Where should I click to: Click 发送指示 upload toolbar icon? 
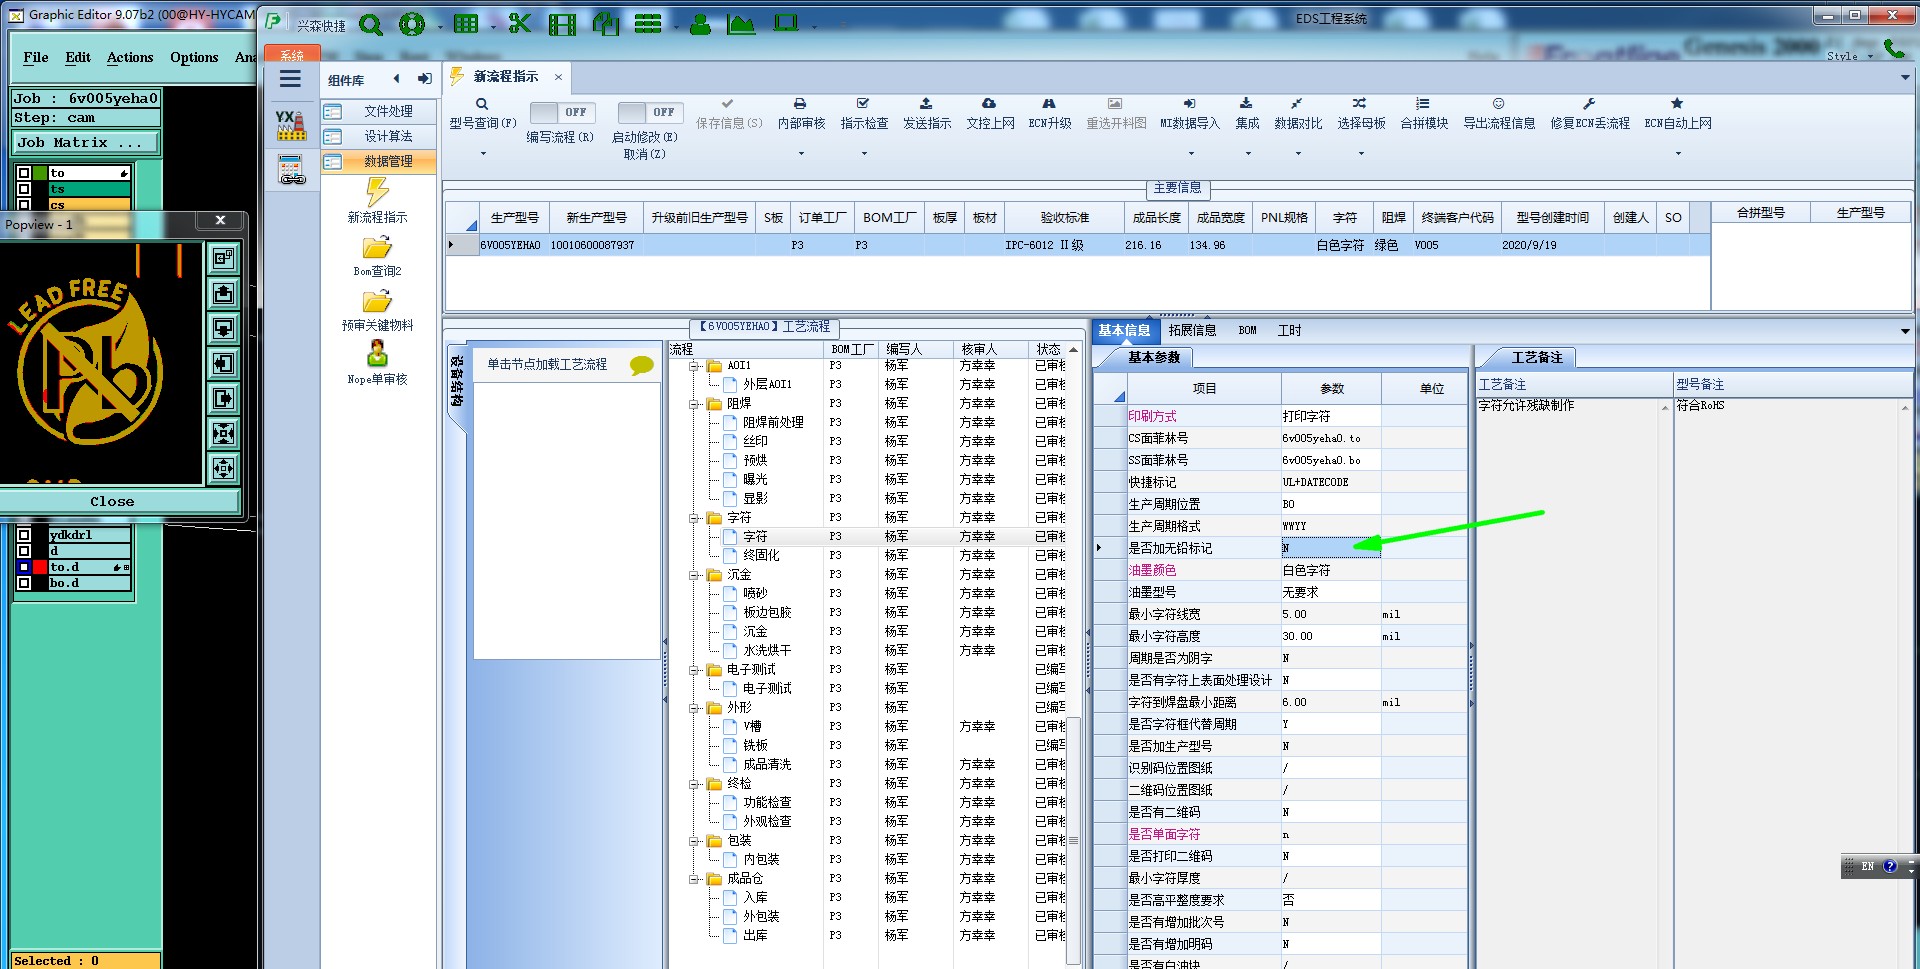point(926,104)
